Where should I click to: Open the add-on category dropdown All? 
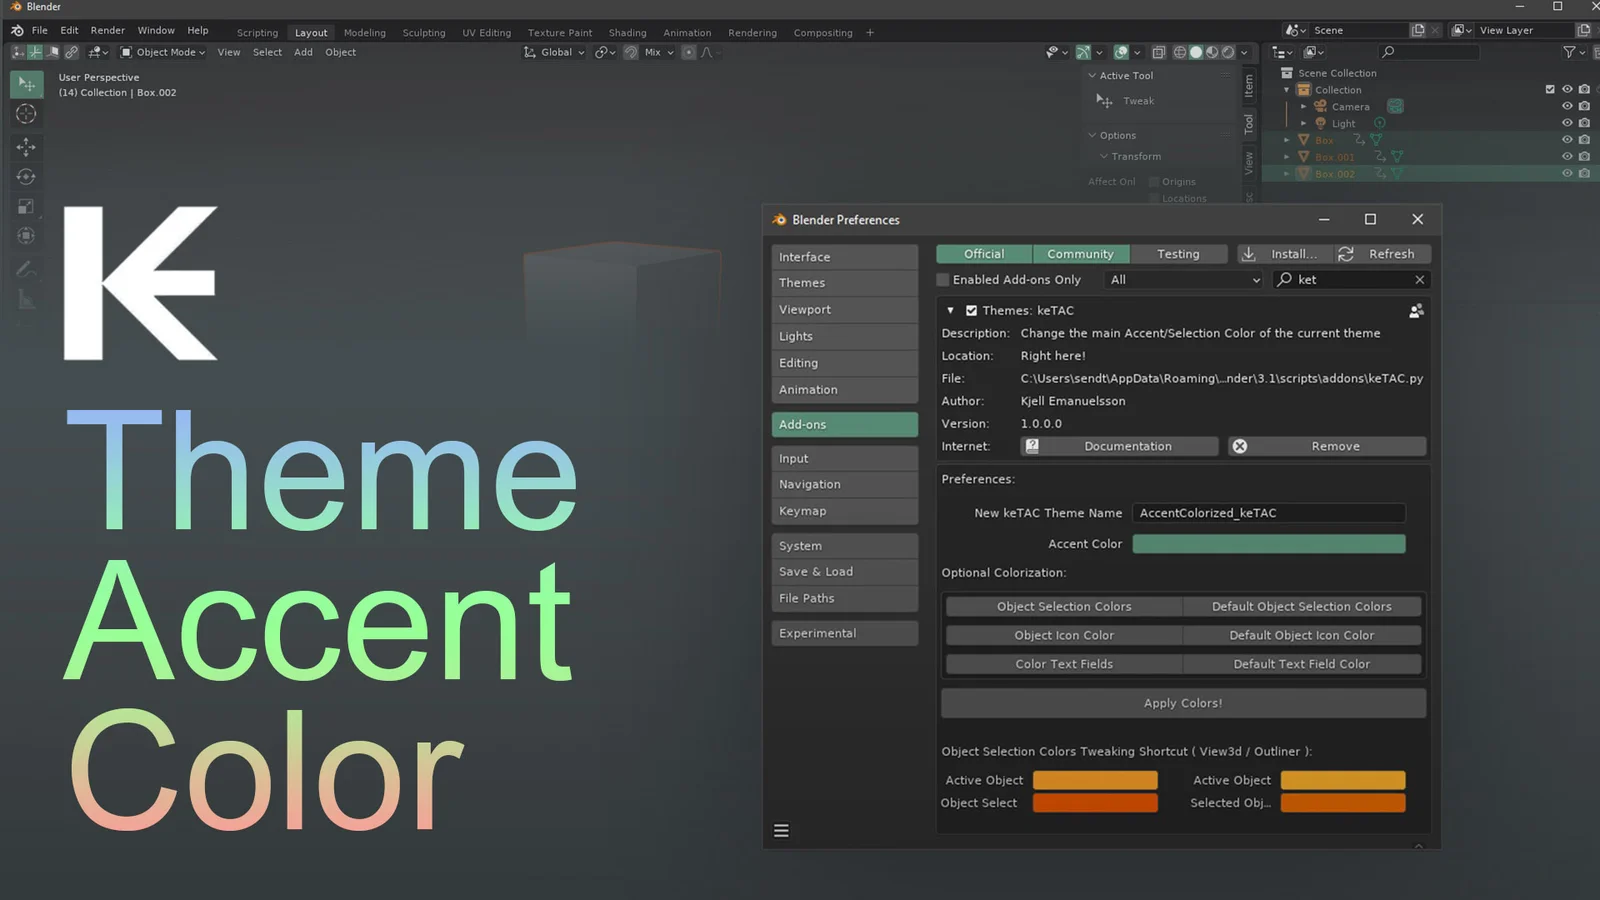(x=1184, y=280)
